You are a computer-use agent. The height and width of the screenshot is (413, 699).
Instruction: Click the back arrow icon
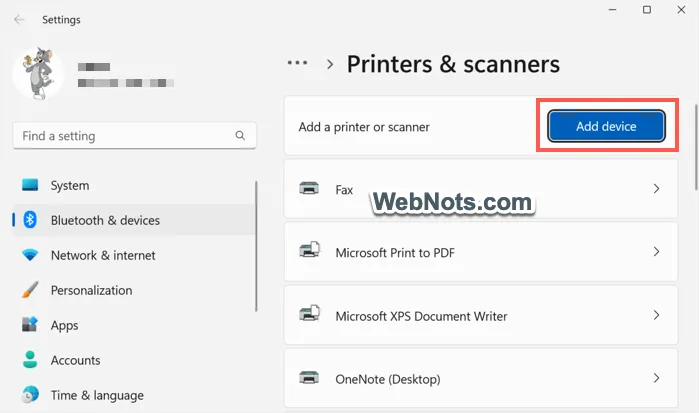tap(19, 20)
